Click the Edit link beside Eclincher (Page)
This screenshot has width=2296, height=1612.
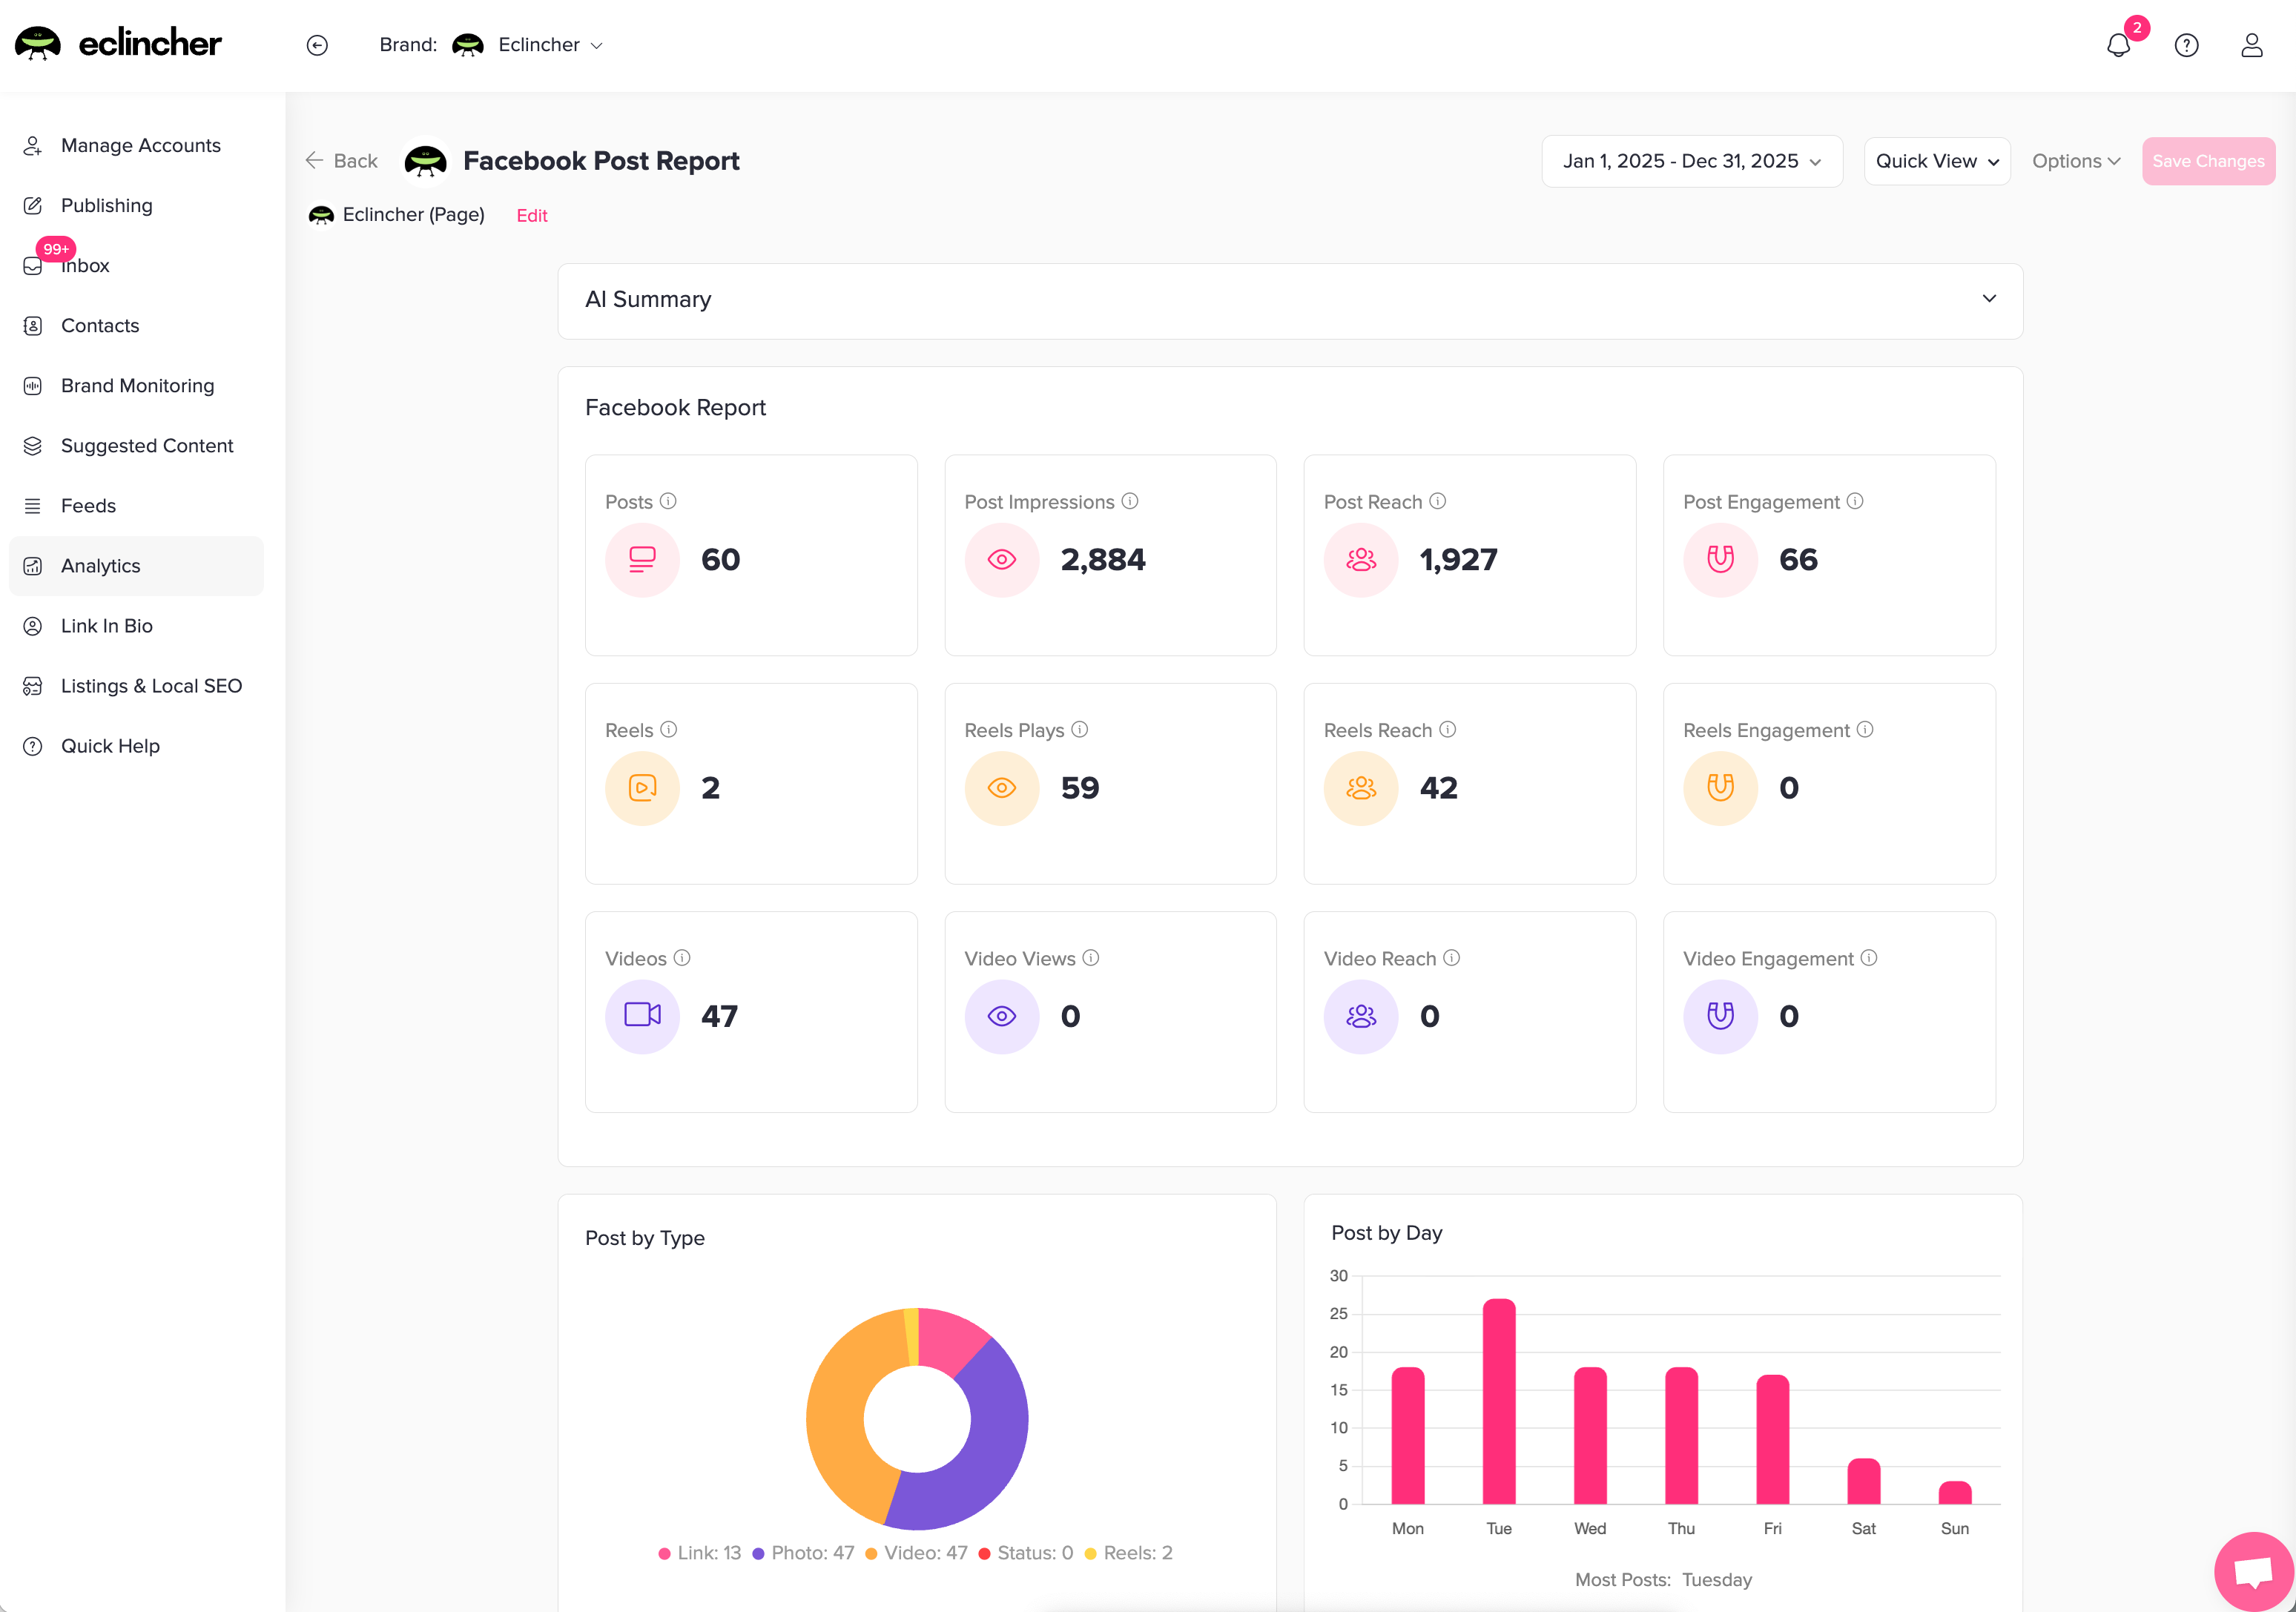point(531,215)
